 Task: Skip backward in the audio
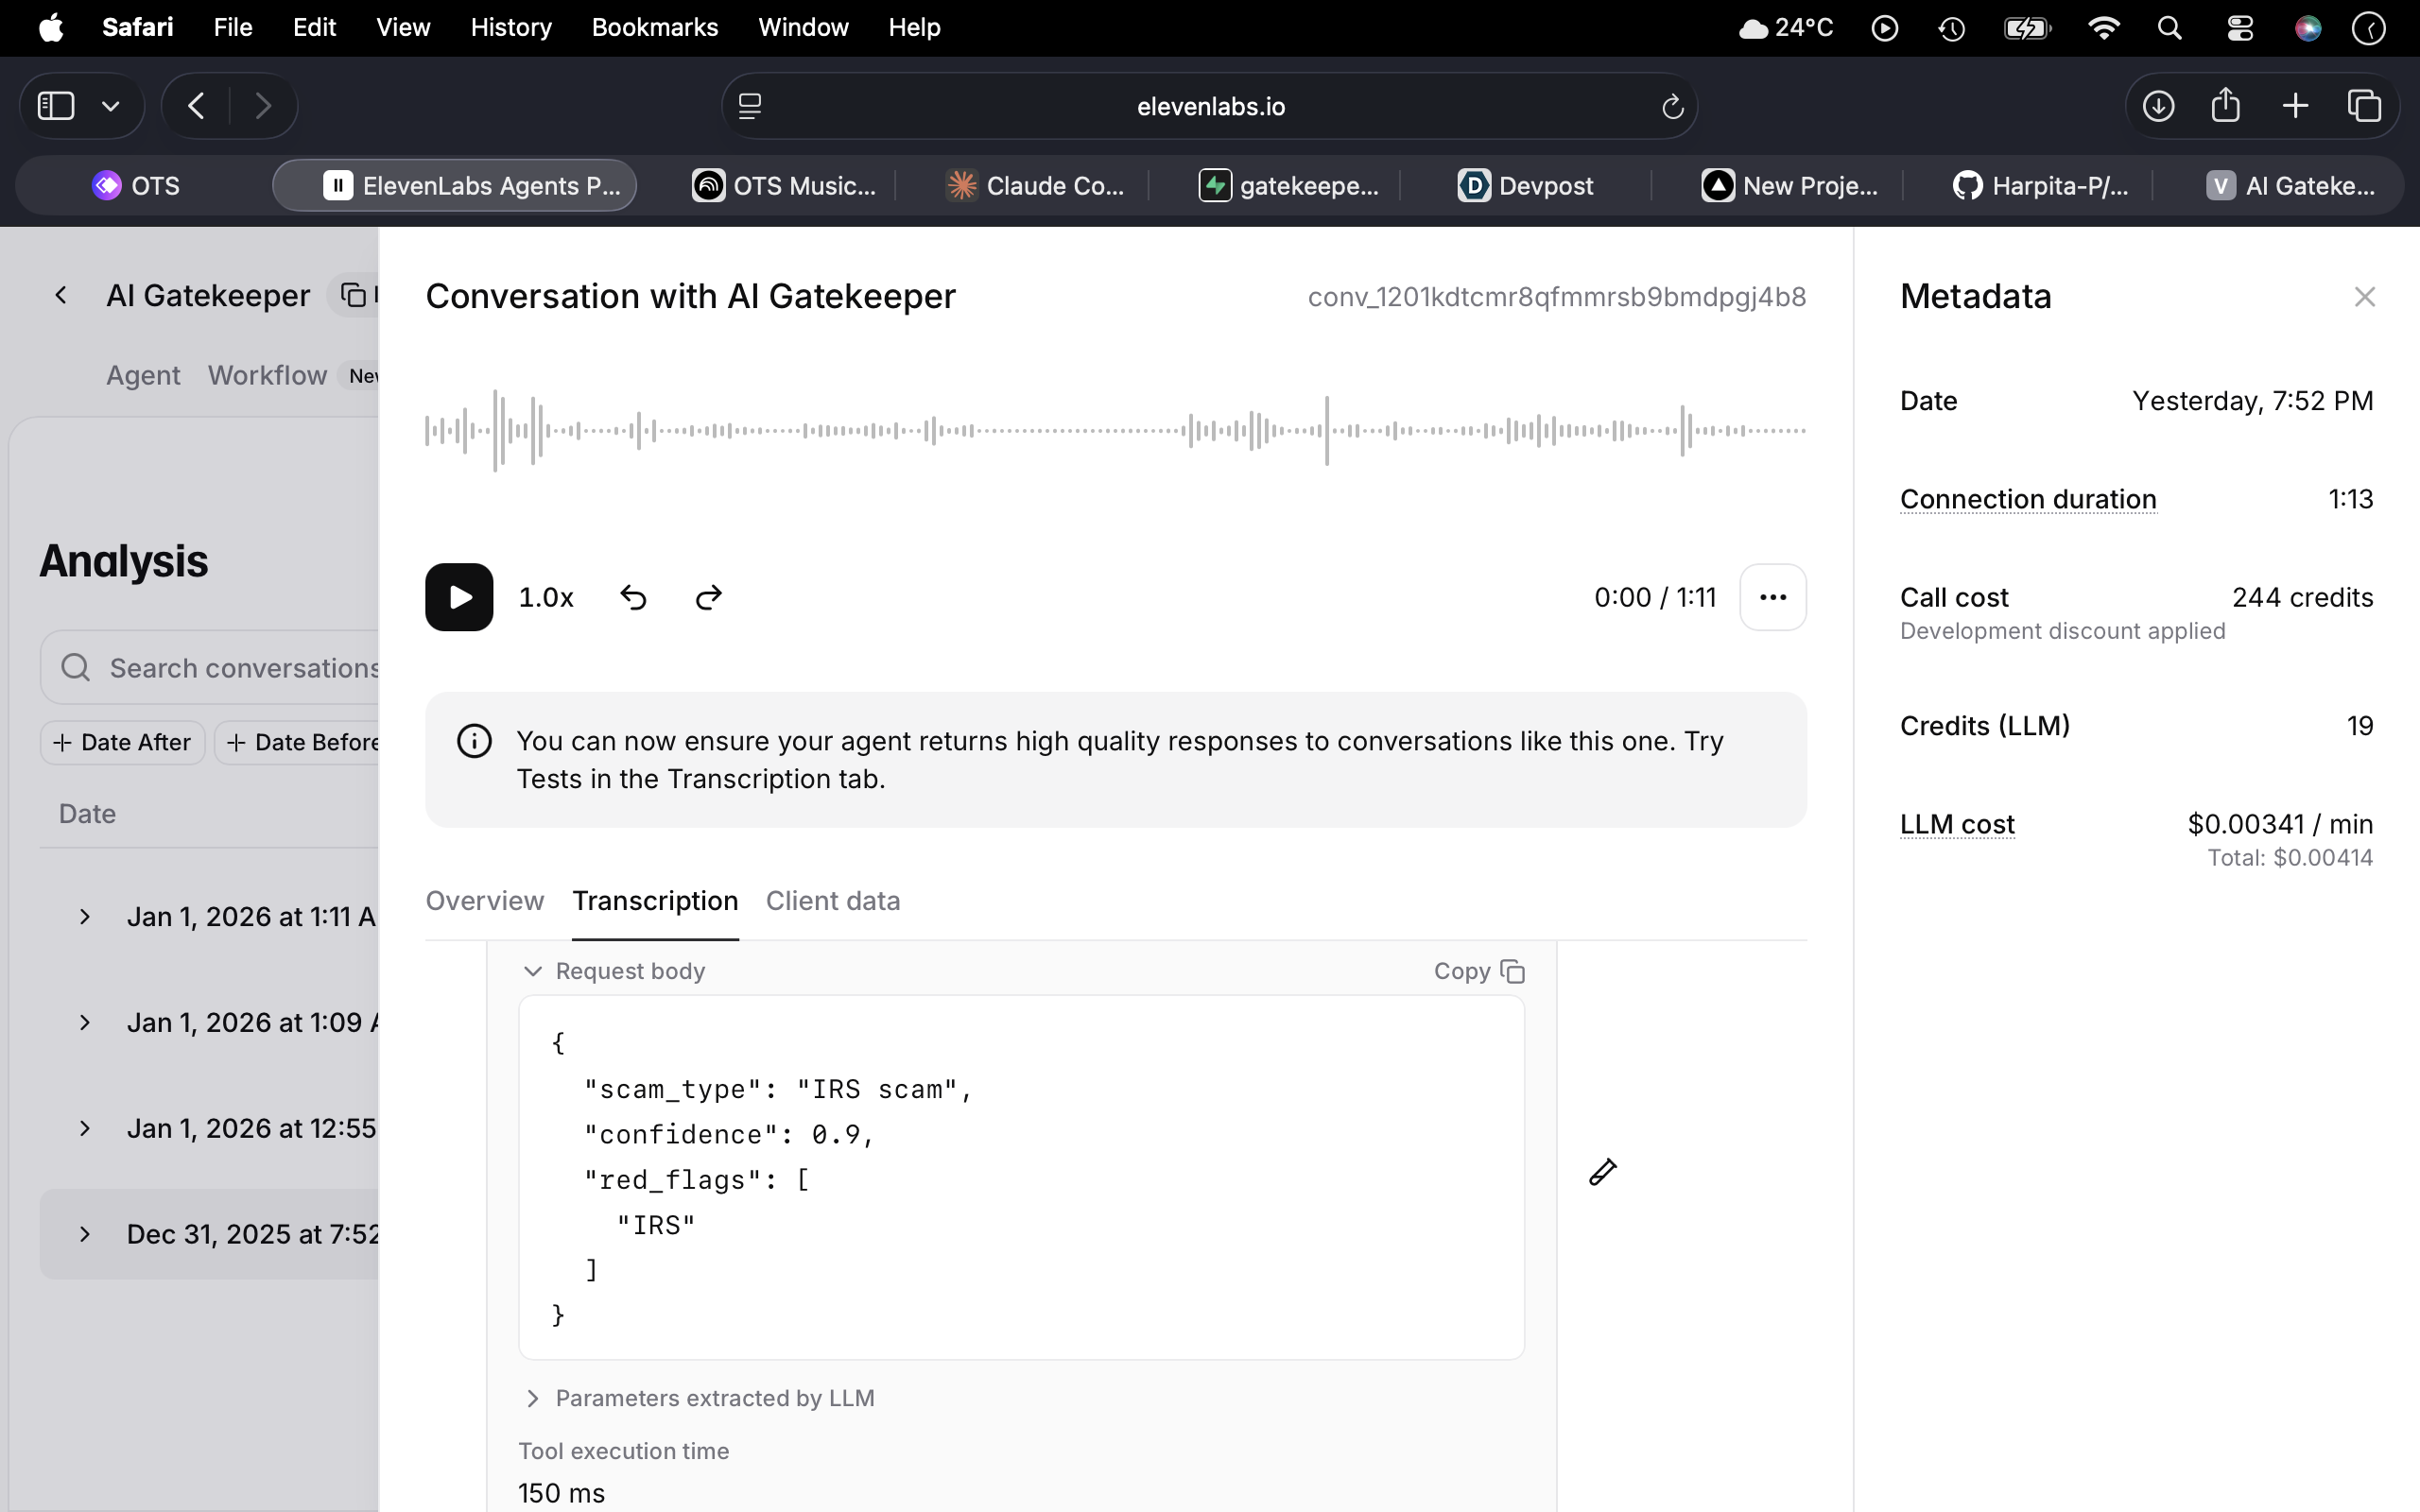[x=633, y=597]
